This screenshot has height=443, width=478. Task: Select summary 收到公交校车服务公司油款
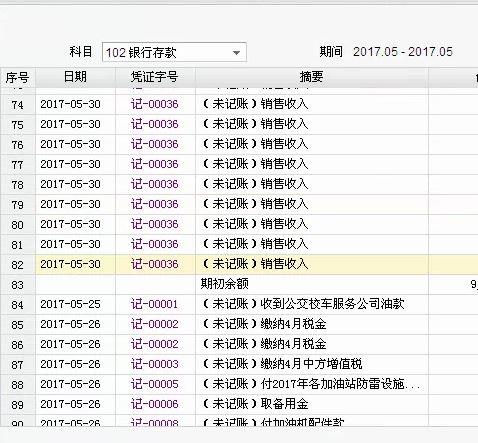[x=332, y=304]
